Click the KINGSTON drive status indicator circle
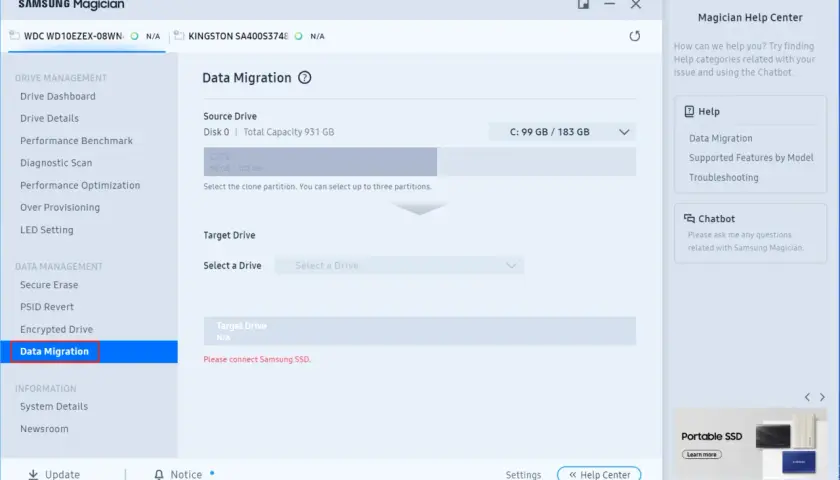840x480 pixels. pyautogui.click(x=298, y=36)
